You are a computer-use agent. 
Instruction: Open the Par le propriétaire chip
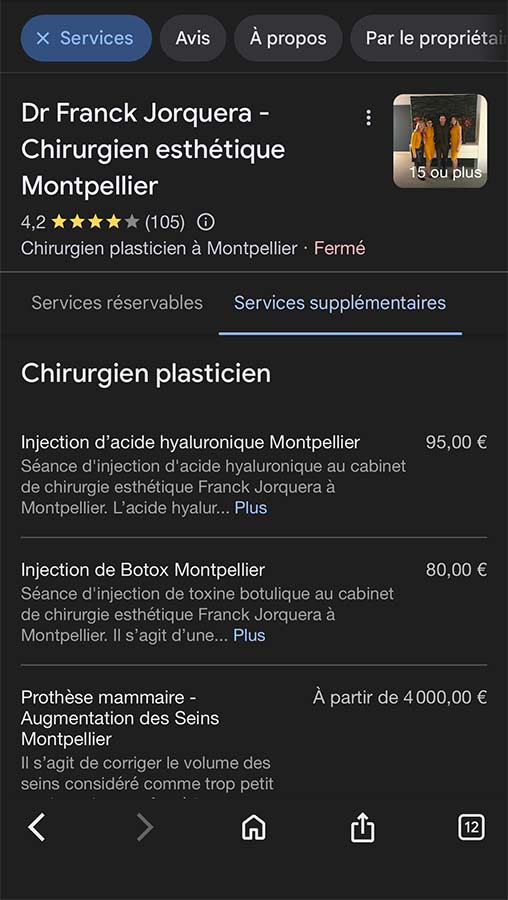tap(429, 38)
